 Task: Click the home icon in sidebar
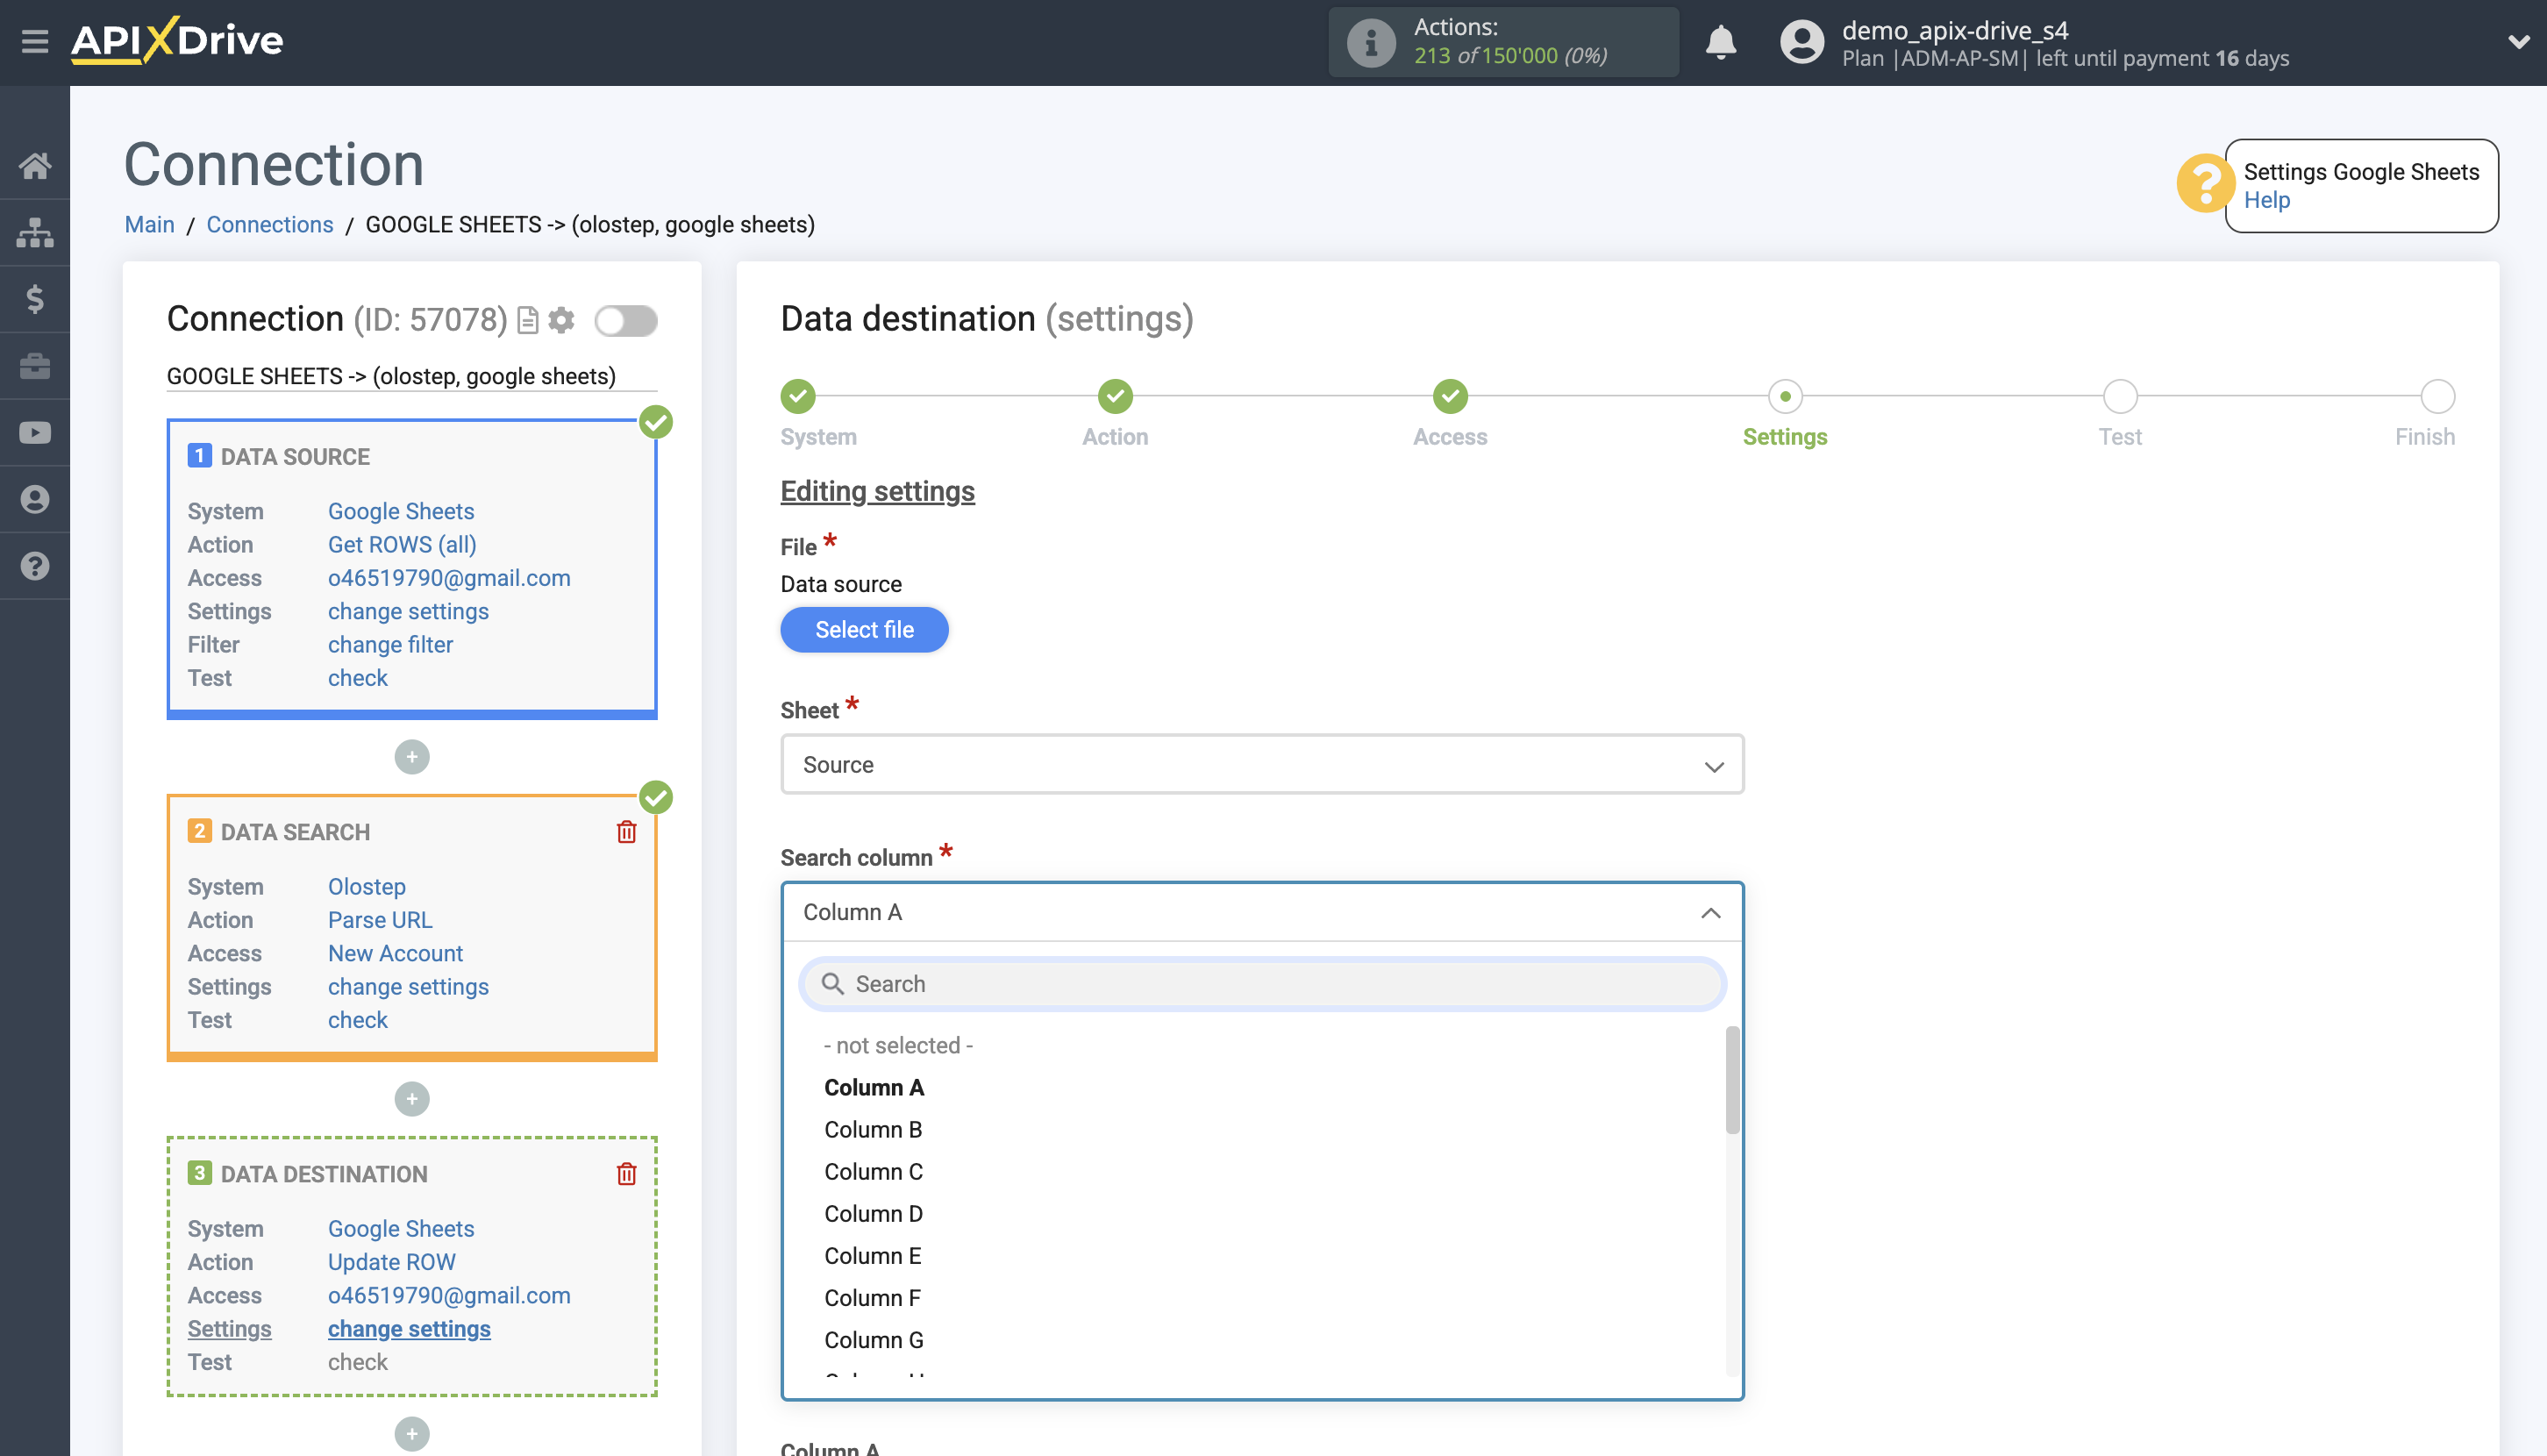pyautogui.click(x=35, y=165)
